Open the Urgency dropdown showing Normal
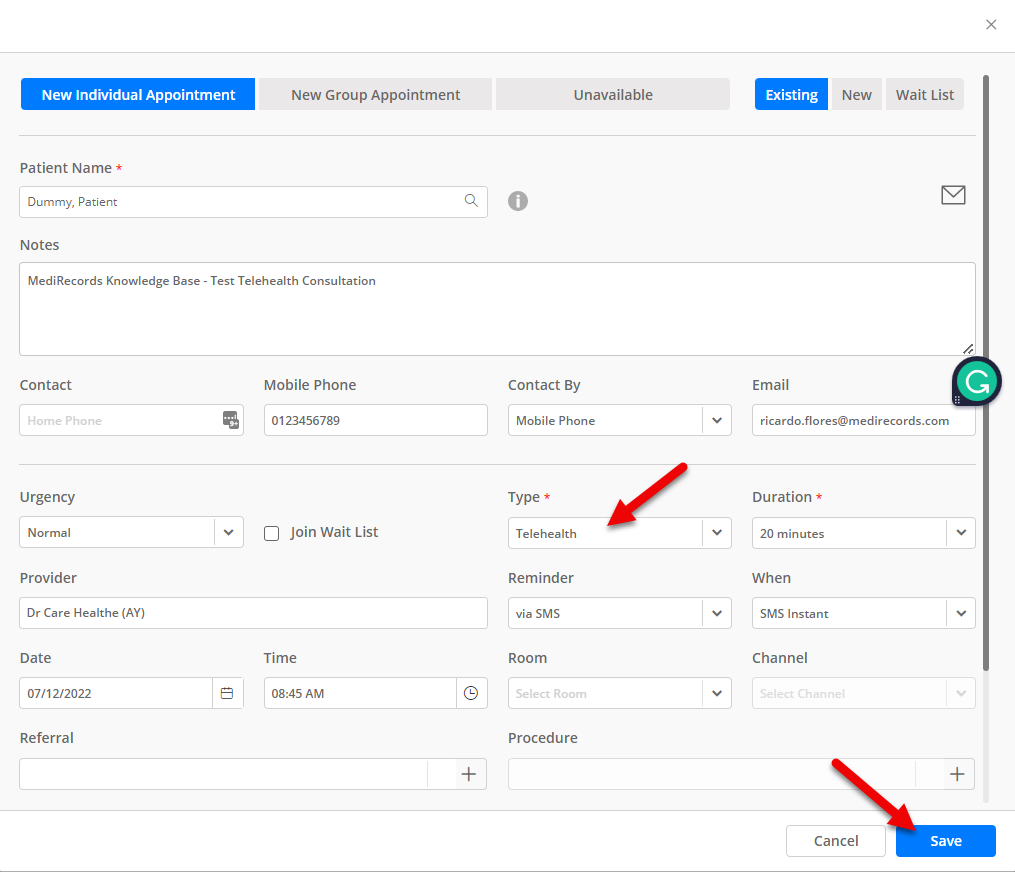 tap(131, 532)
